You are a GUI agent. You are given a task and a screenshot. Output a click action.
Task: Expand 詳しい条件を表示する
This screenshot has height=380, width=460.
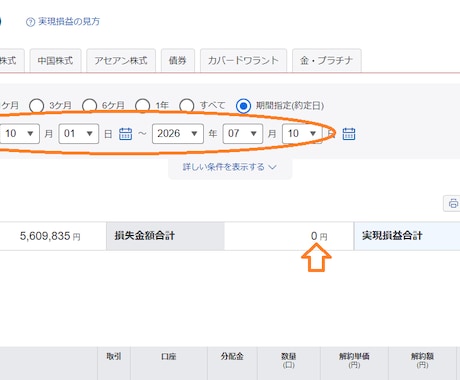click(230, 167)
